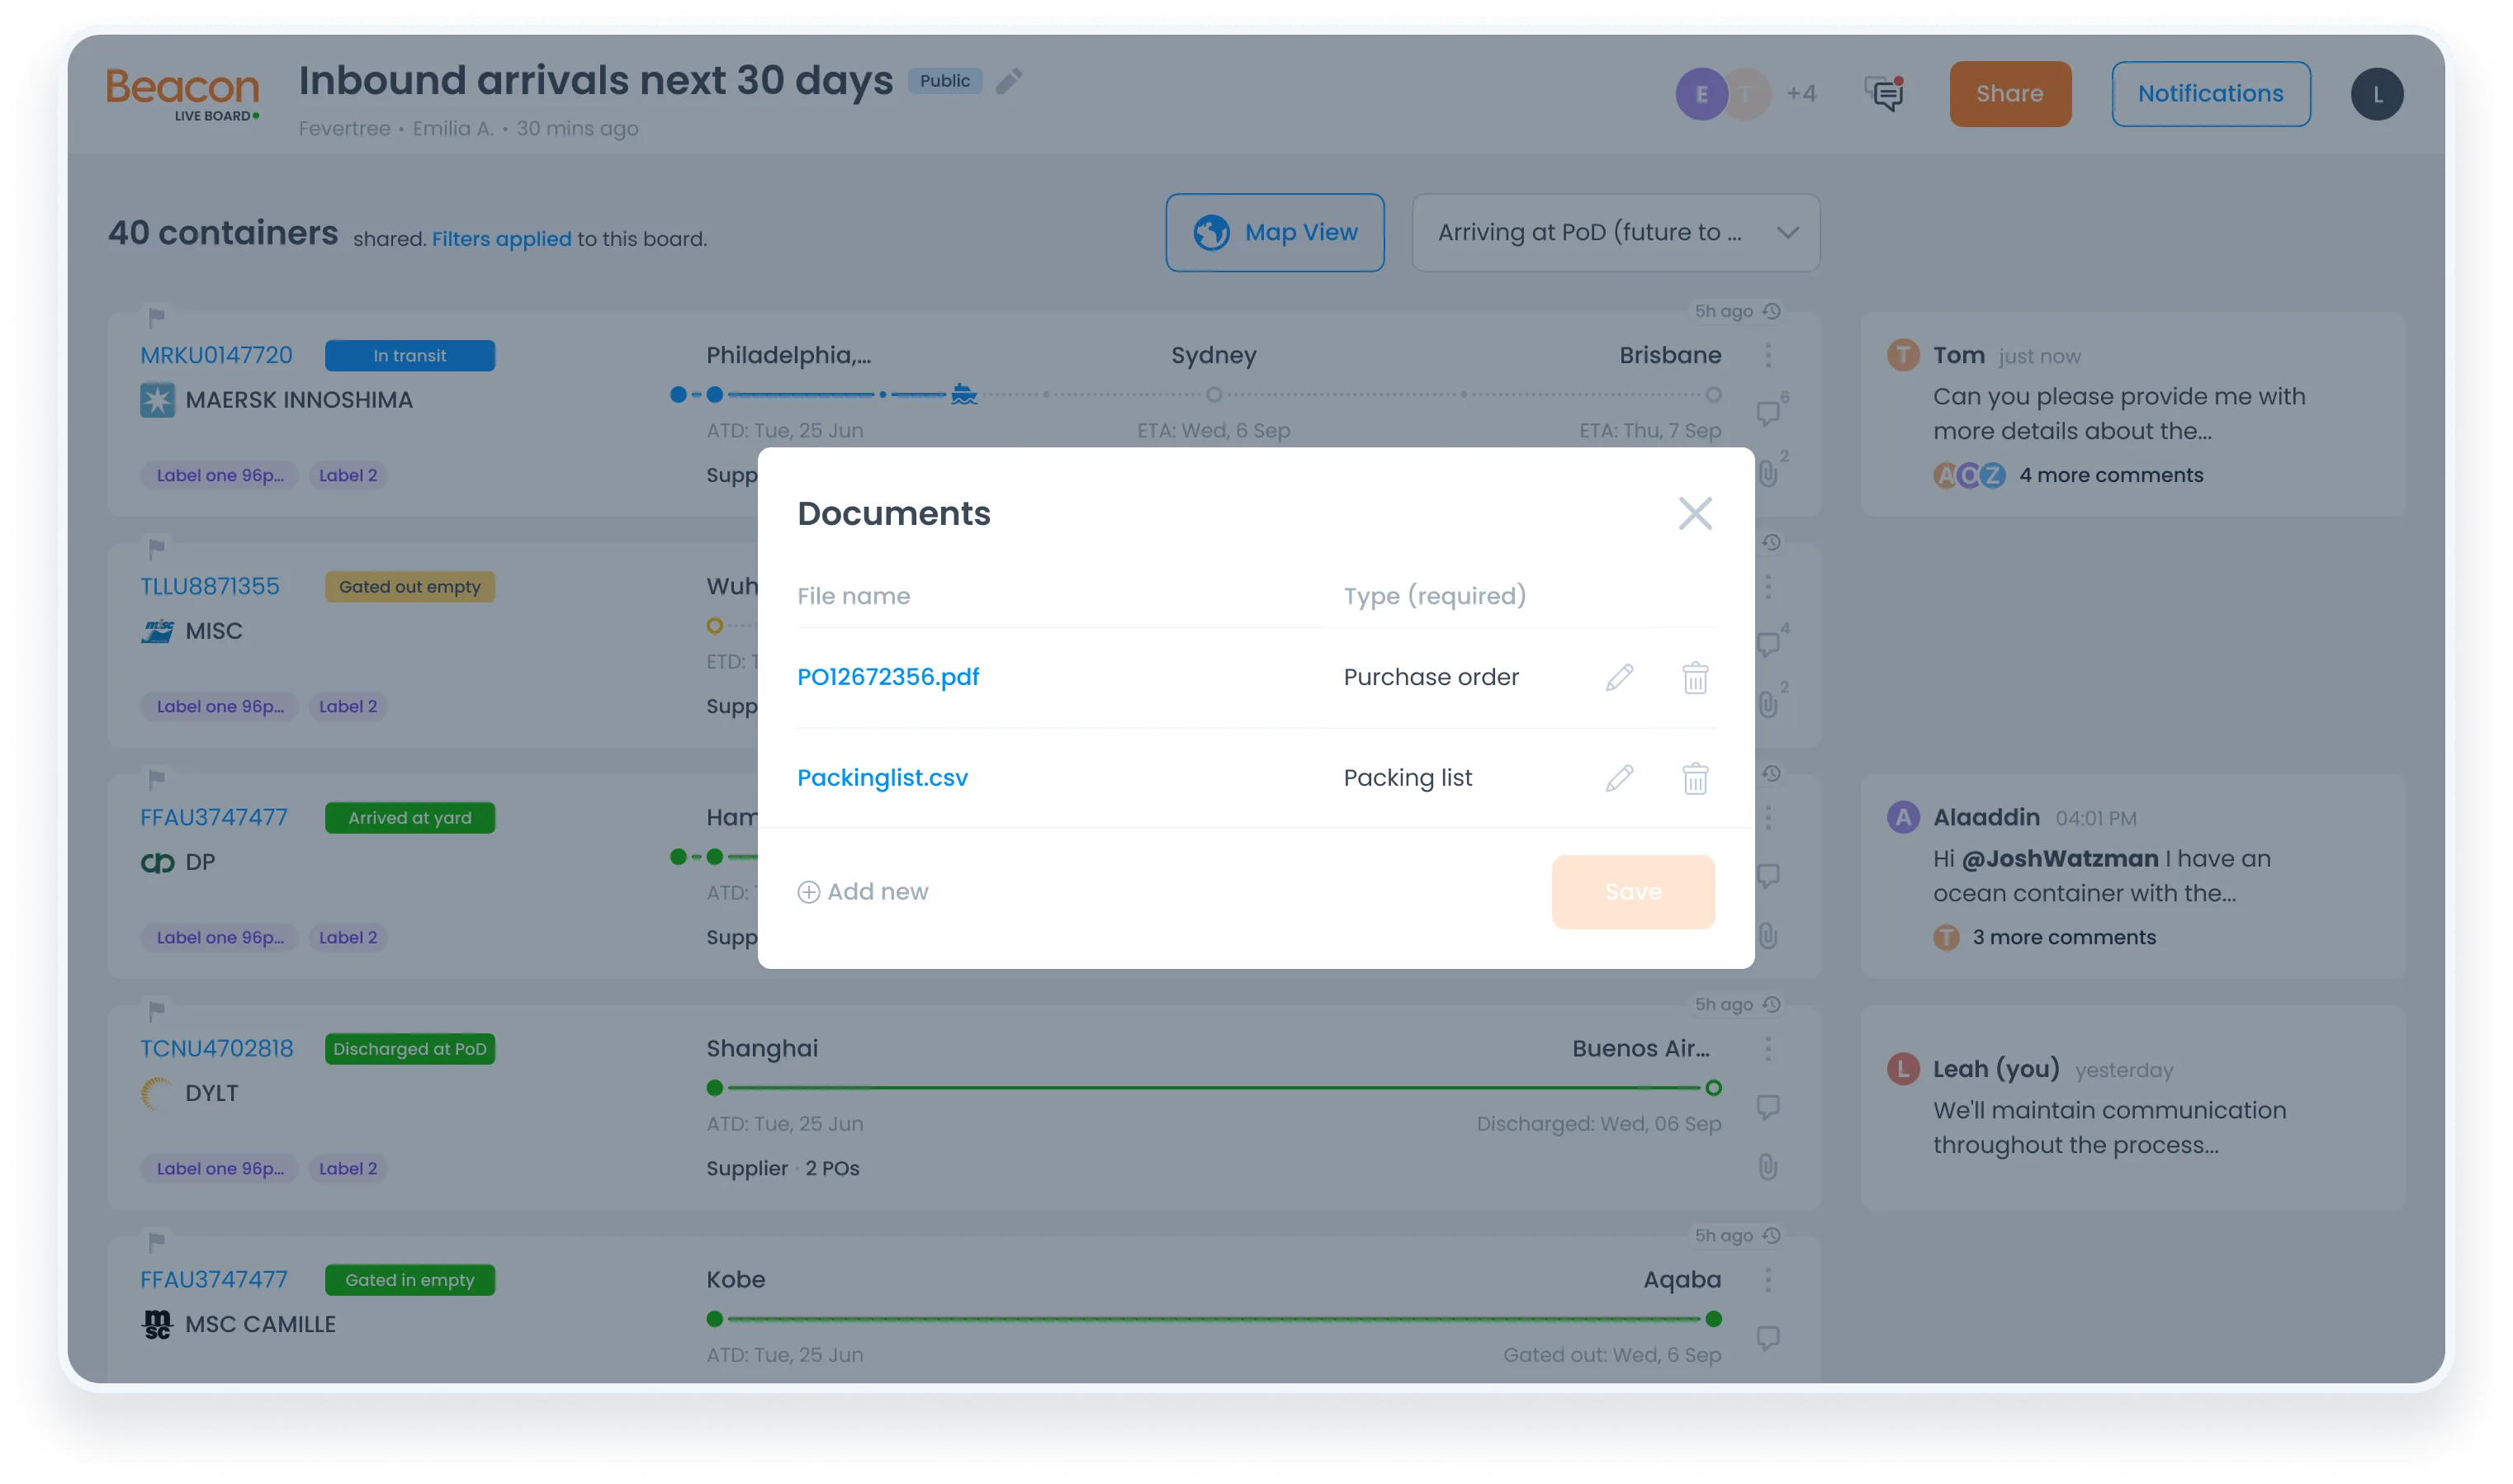Open the Notifications panel
Viewport: 2513px width, 1484px height.
pos(2210,94)
